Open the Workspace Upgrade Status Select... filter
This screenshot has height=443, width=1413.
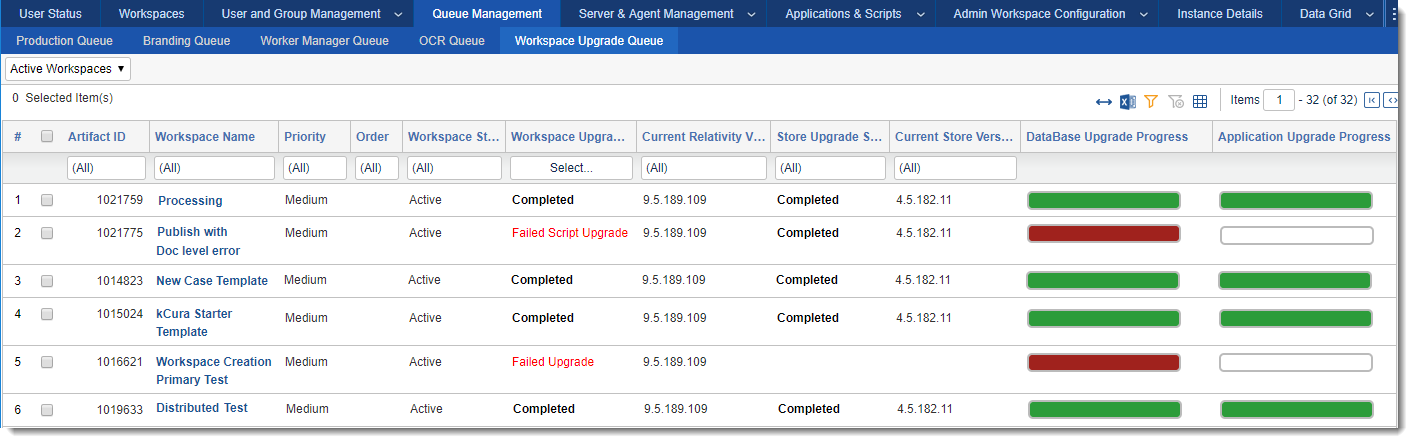(571, 168)
